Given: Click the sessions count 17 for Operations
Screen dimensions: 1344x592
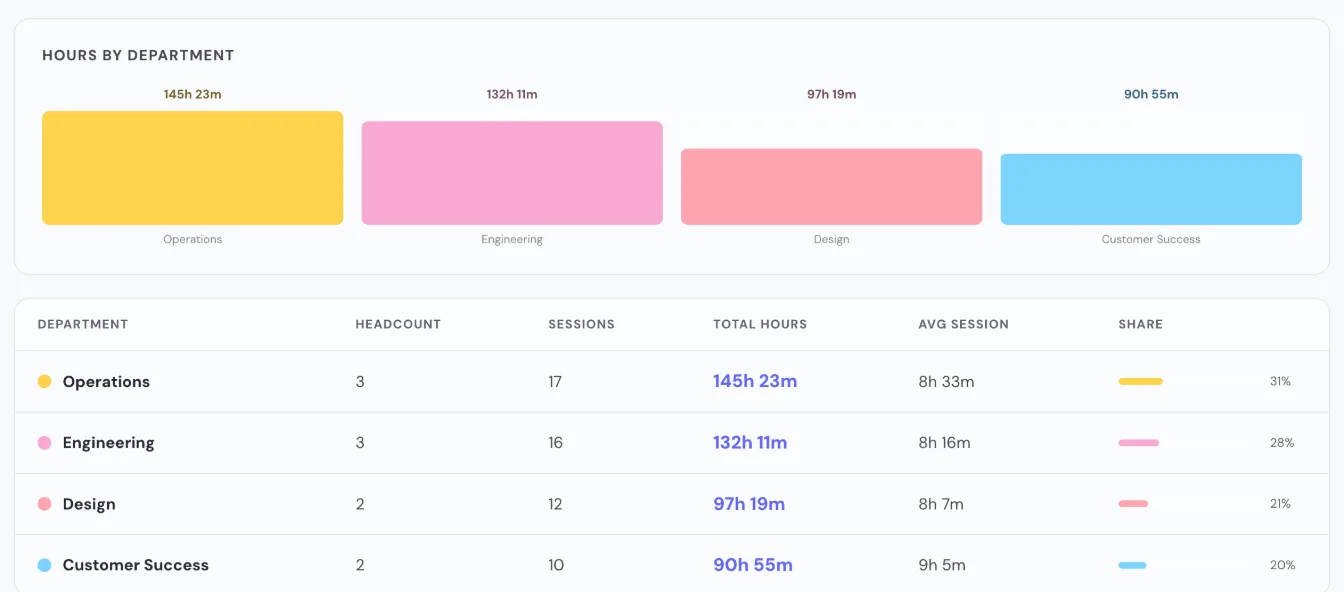Looking at the screenshot, I should point(555,382).
